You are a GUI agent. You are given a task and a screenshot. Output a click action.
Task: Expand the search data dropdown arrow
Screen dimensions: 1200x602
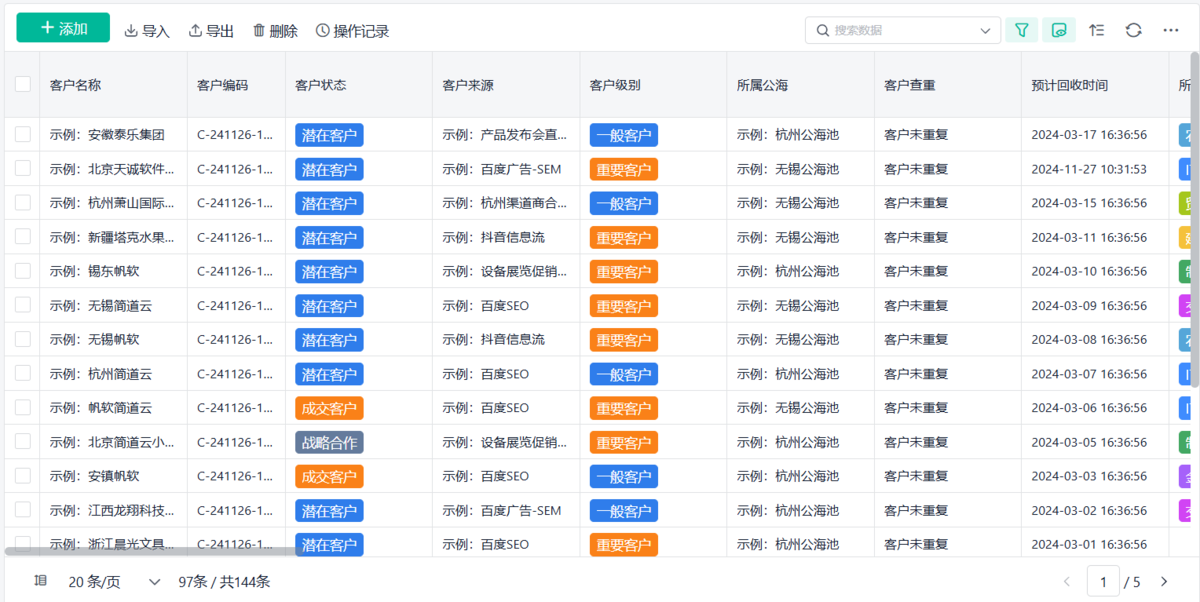985,31
